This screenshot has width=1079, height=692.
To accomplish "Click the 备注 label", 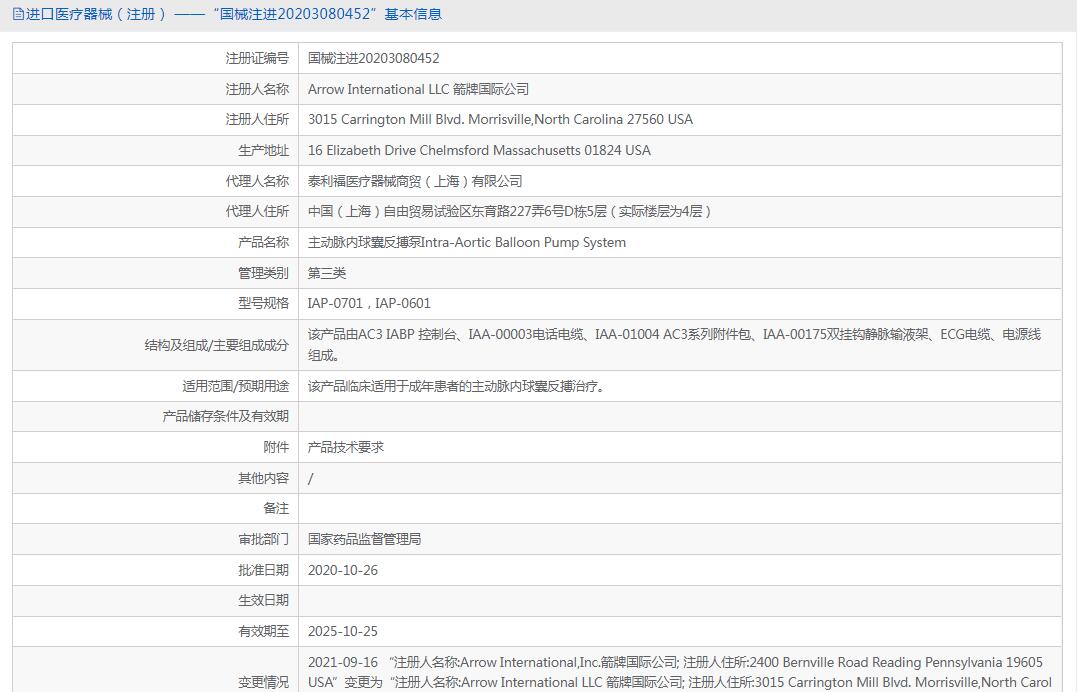I will pos(276,509).
